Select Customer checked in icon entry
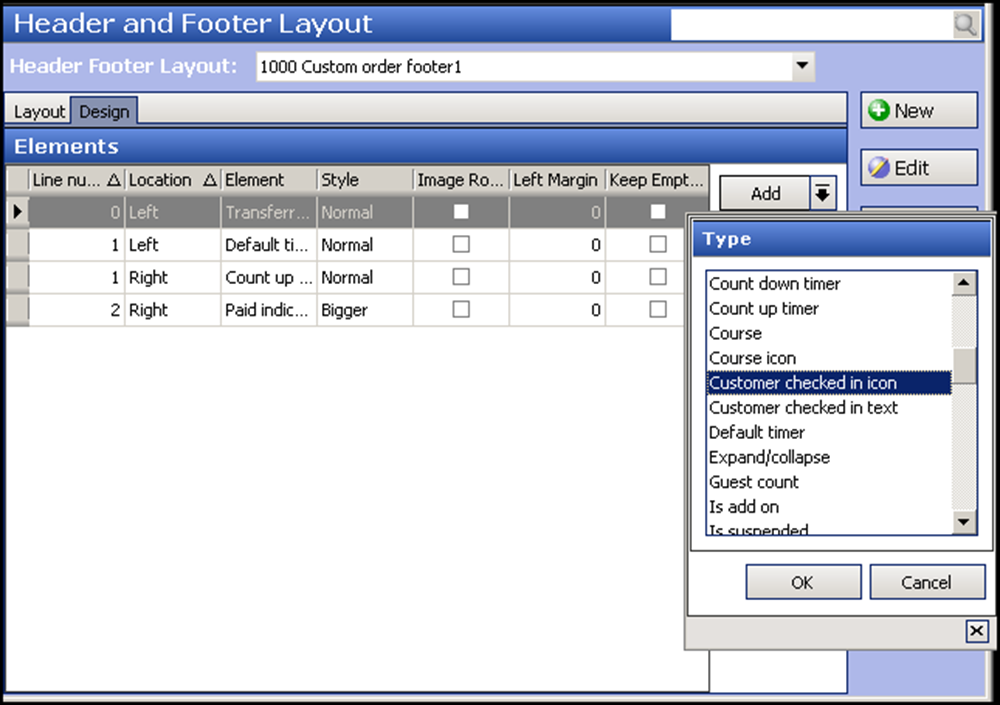This screenshot has width=1000, height=705. pos(828,383)
